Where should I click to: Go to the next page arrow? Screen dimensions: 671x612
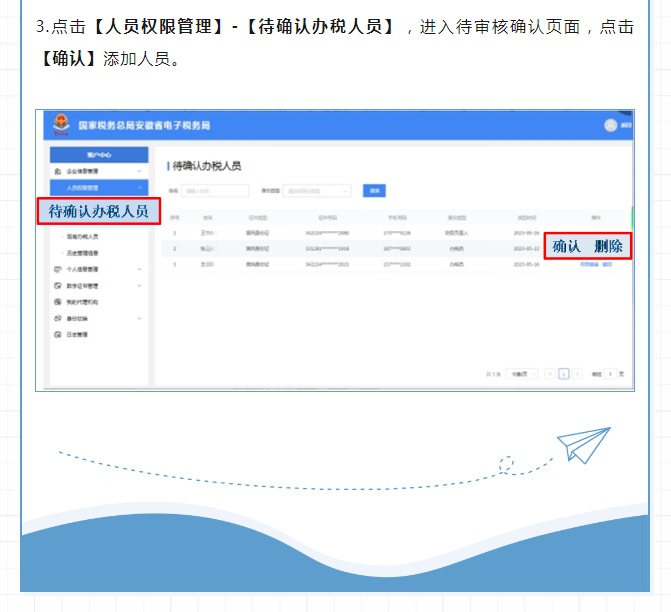tap(578, 374)
